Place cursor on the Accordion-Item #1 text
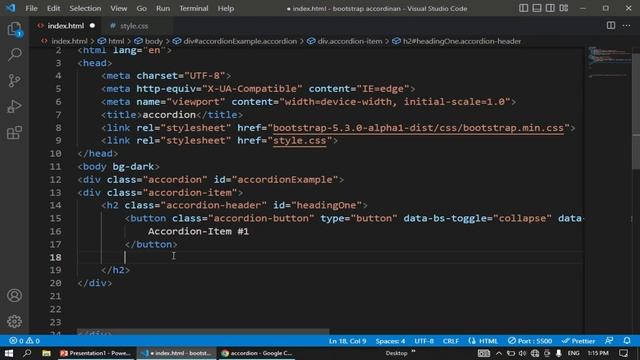The width and height of the screenshot is (640, 360). [198, 231]
